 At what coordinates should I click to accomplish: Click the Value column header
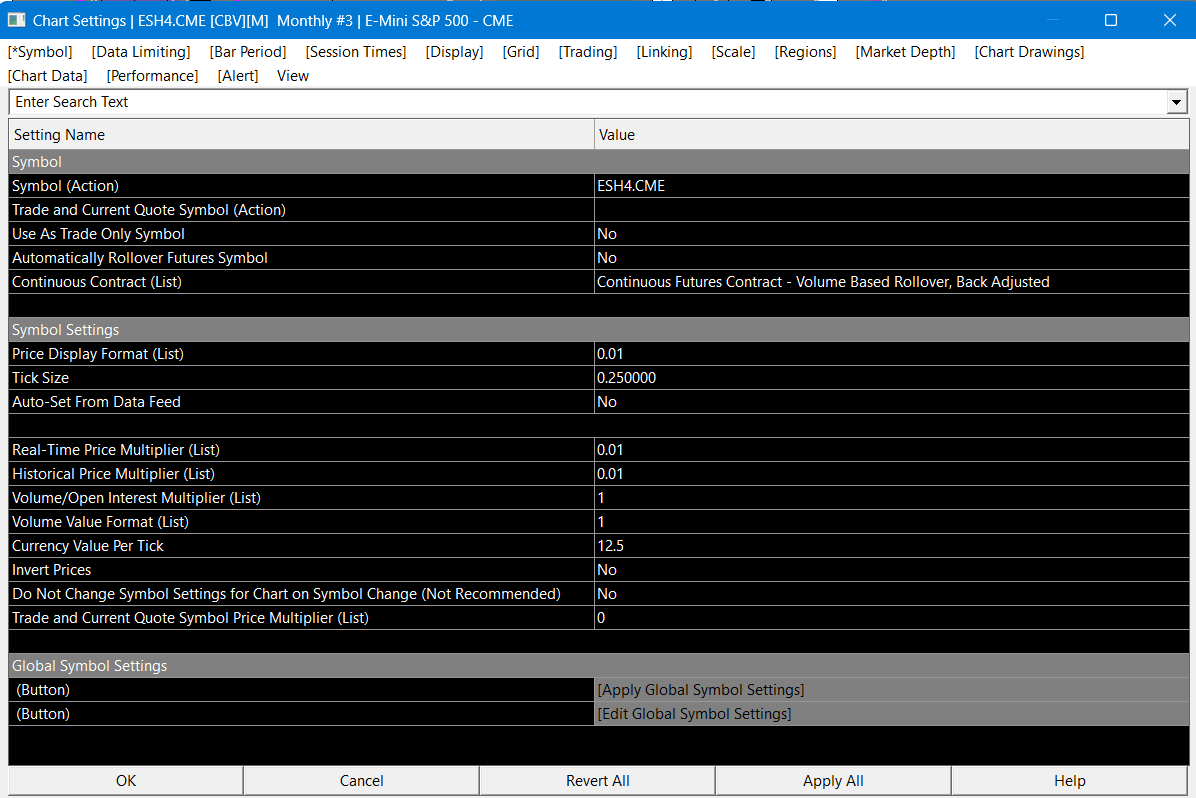(891, 134)
